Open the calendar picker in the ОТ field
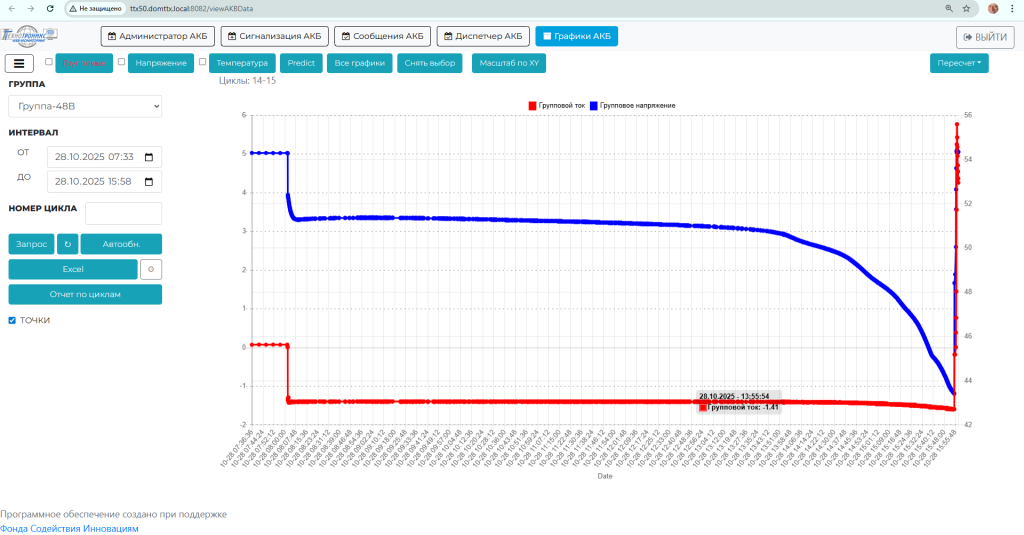1024x535 pixels. 149,157
